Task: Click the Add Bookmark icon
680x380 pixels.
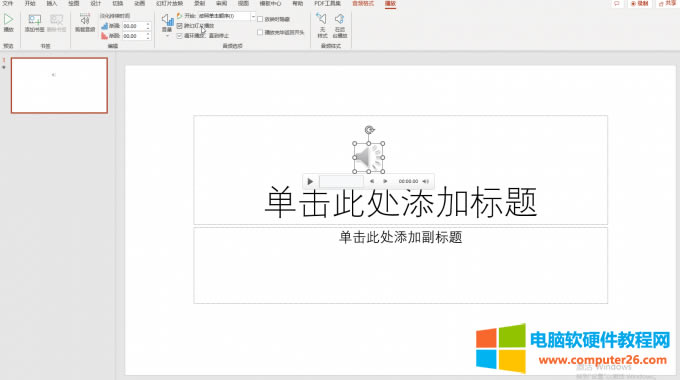Action: click(x=34, y=20)
